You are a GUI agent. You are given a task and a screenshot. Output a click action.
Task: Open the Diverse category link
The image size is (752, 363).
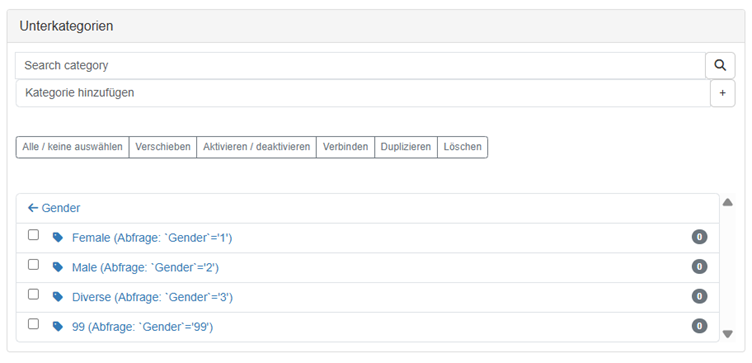click(x=152, y=297)
